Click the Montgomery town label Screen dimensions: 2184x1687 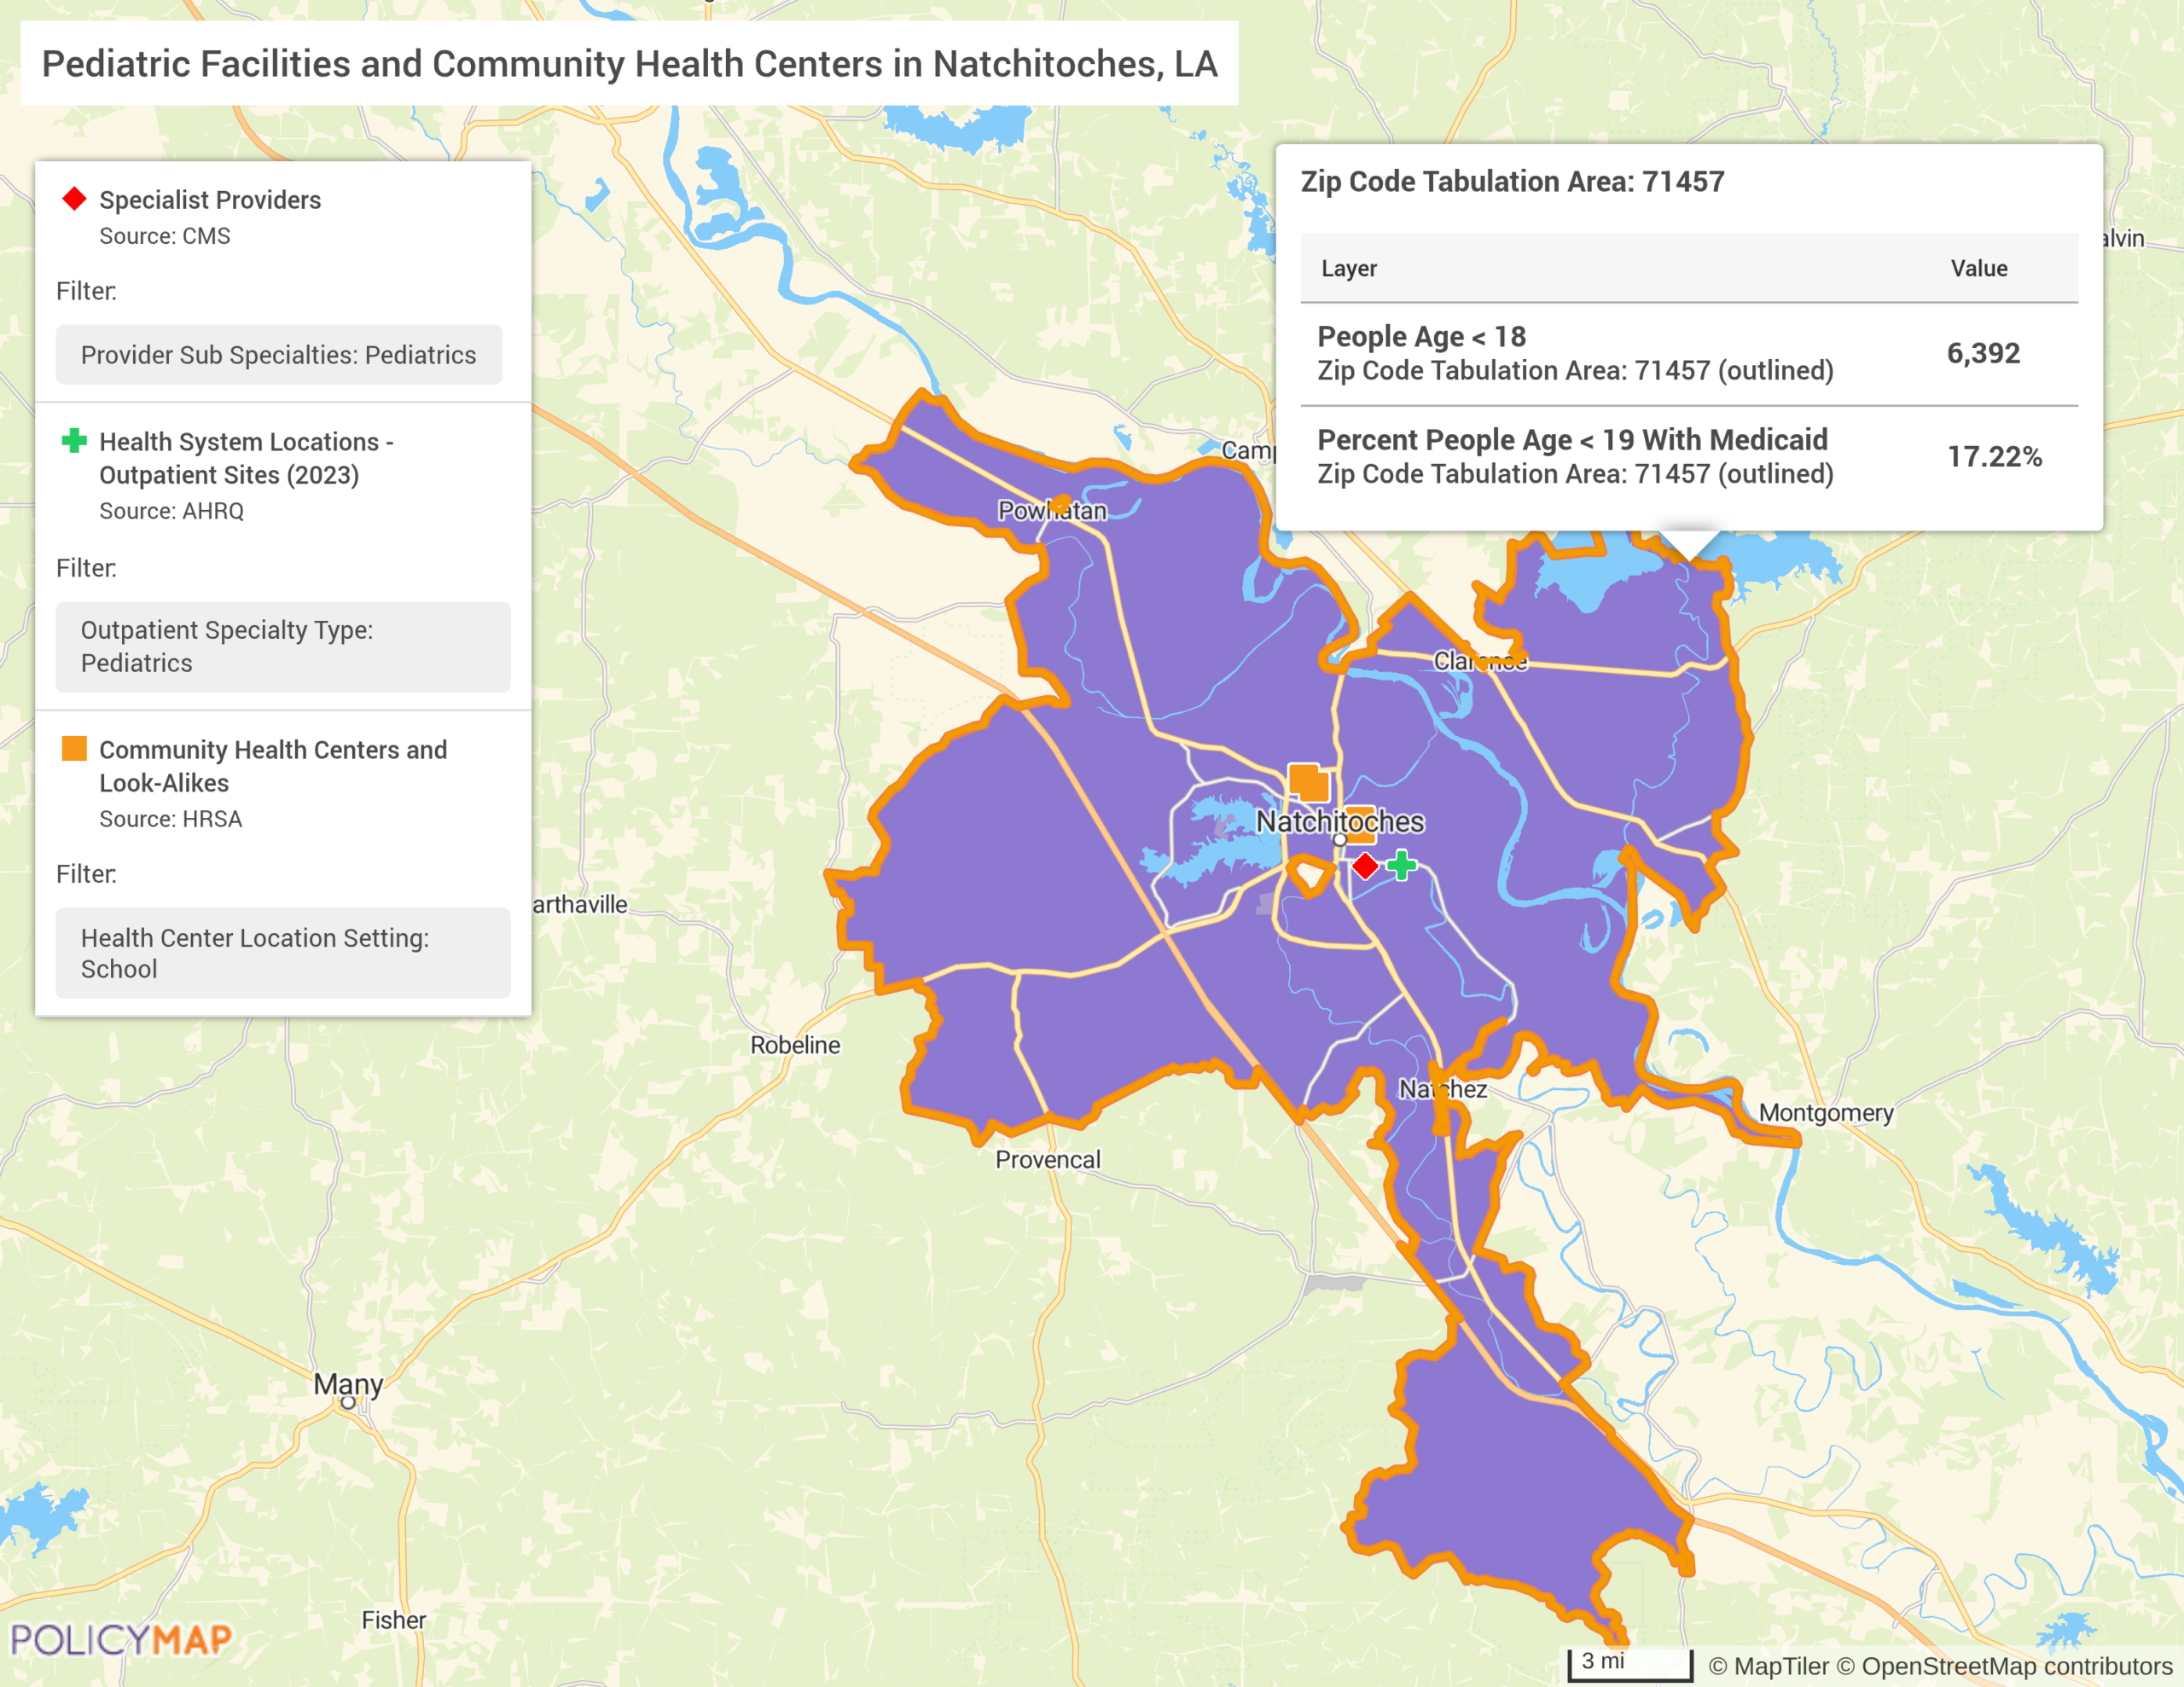(1826, 1113)
